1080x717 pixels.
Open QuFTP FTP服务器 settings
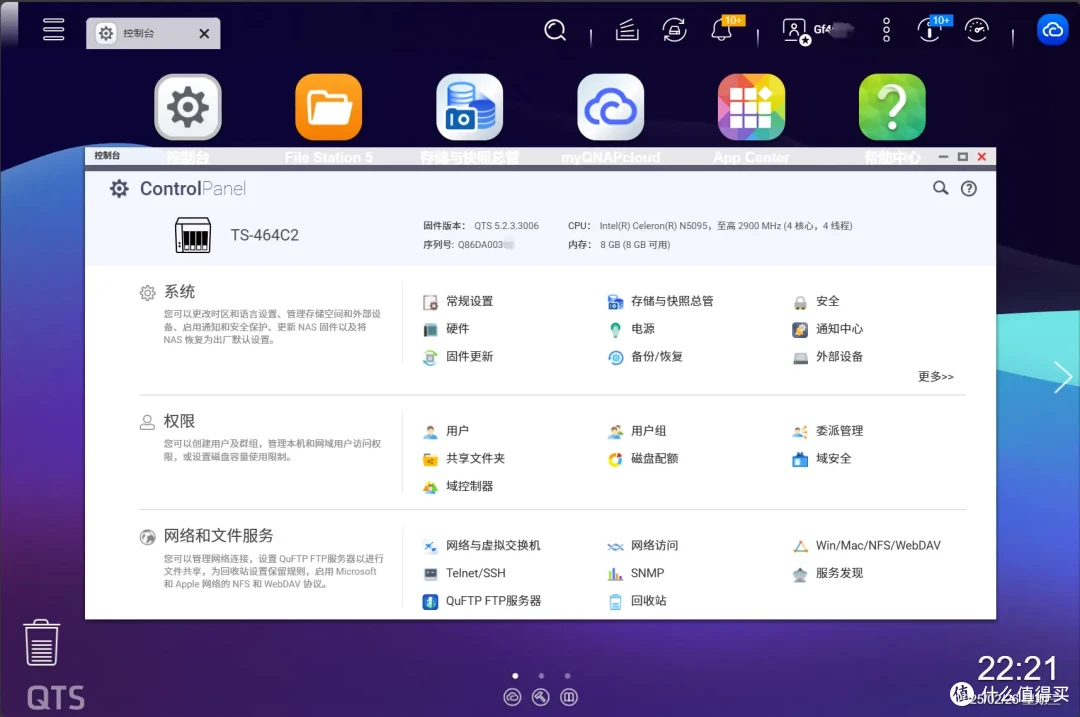tap(482, 601)
